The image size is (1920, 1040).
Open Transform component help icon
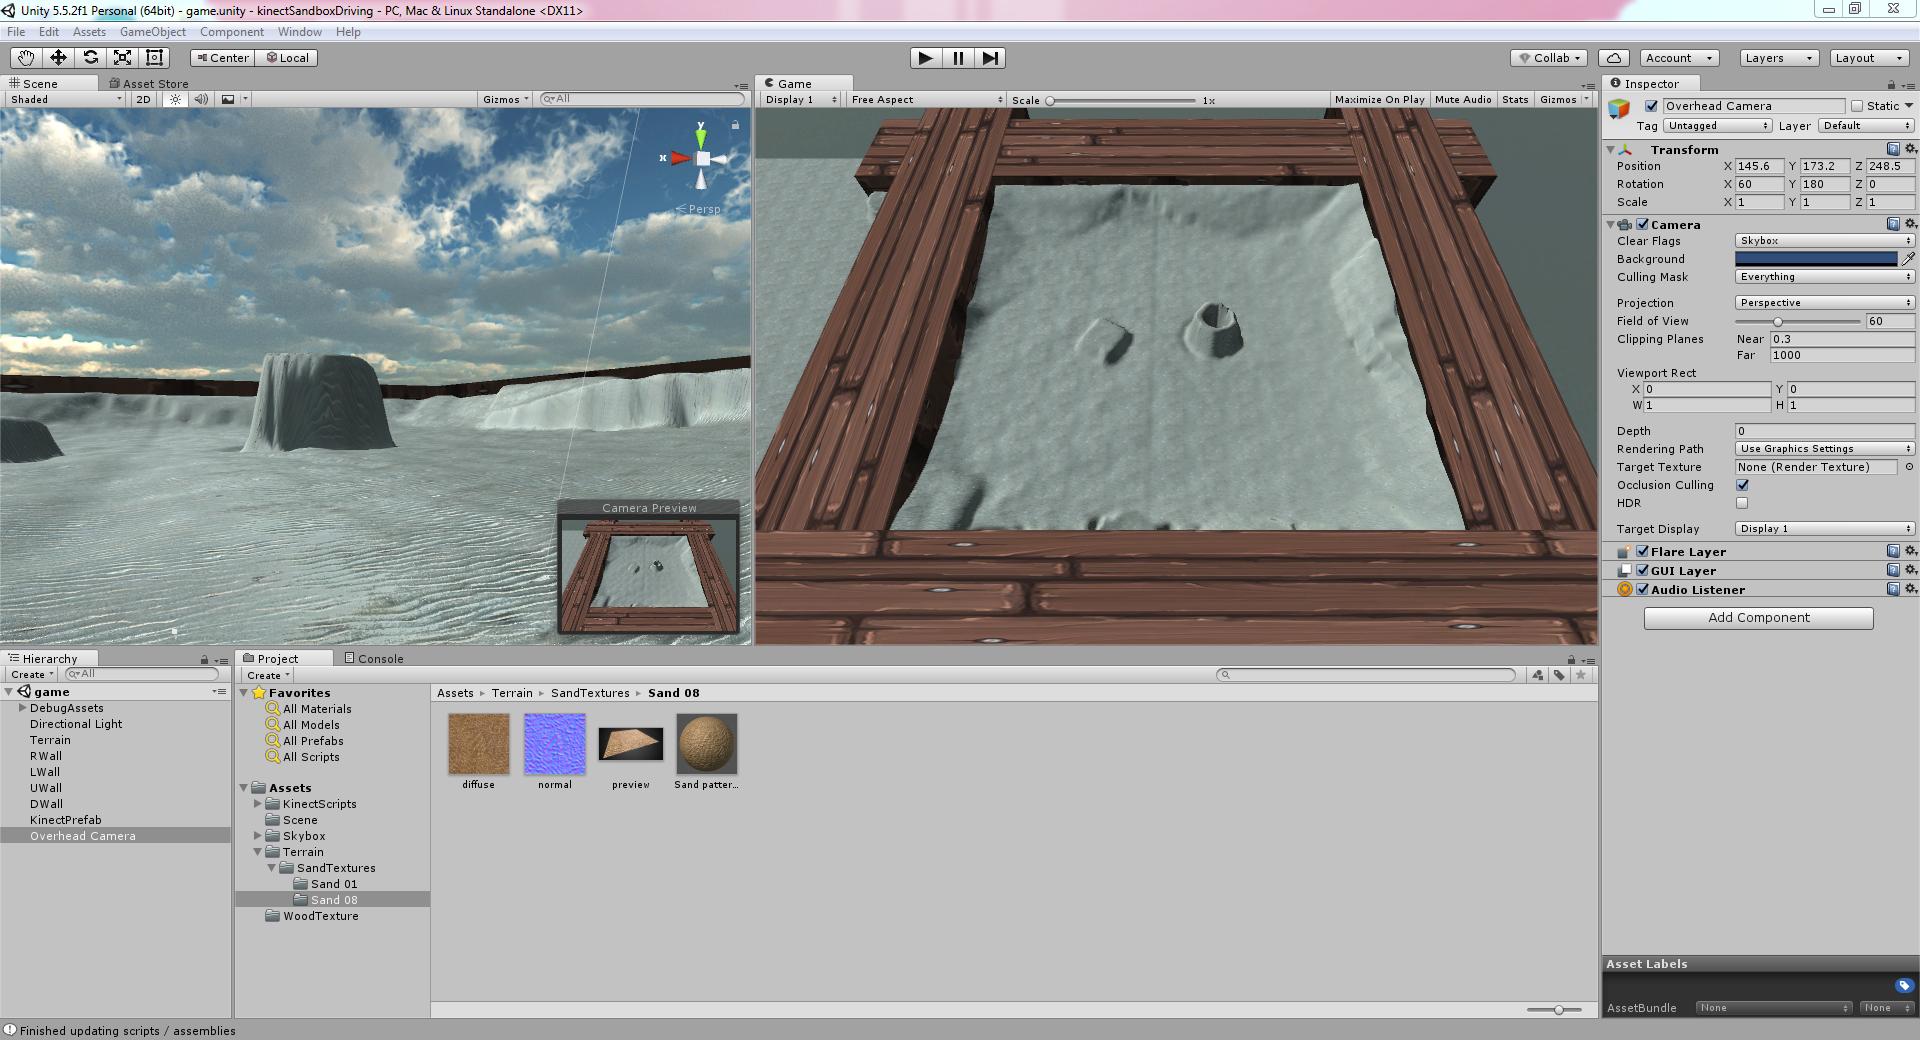pos(1893,149)
